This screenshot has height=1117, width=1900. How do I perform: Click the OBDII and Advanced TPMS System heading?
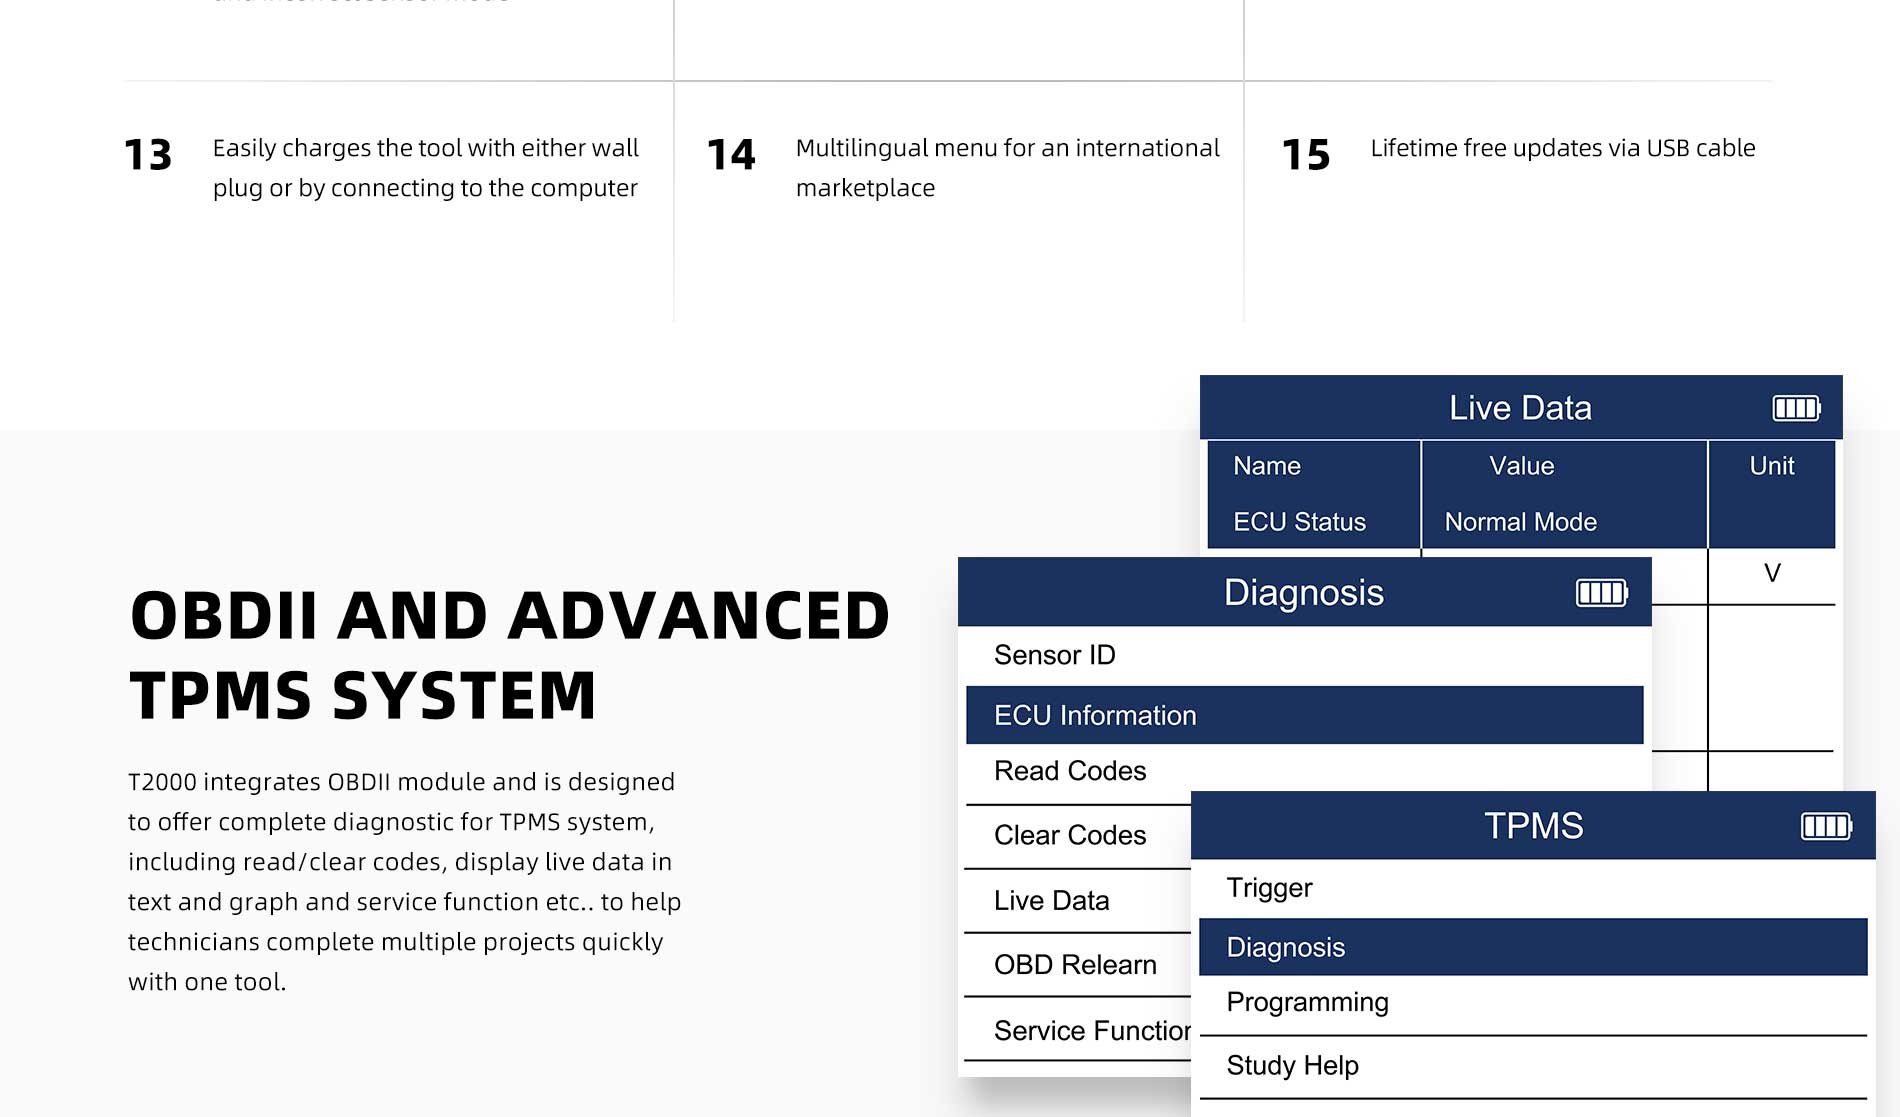(x=509, y=655)
